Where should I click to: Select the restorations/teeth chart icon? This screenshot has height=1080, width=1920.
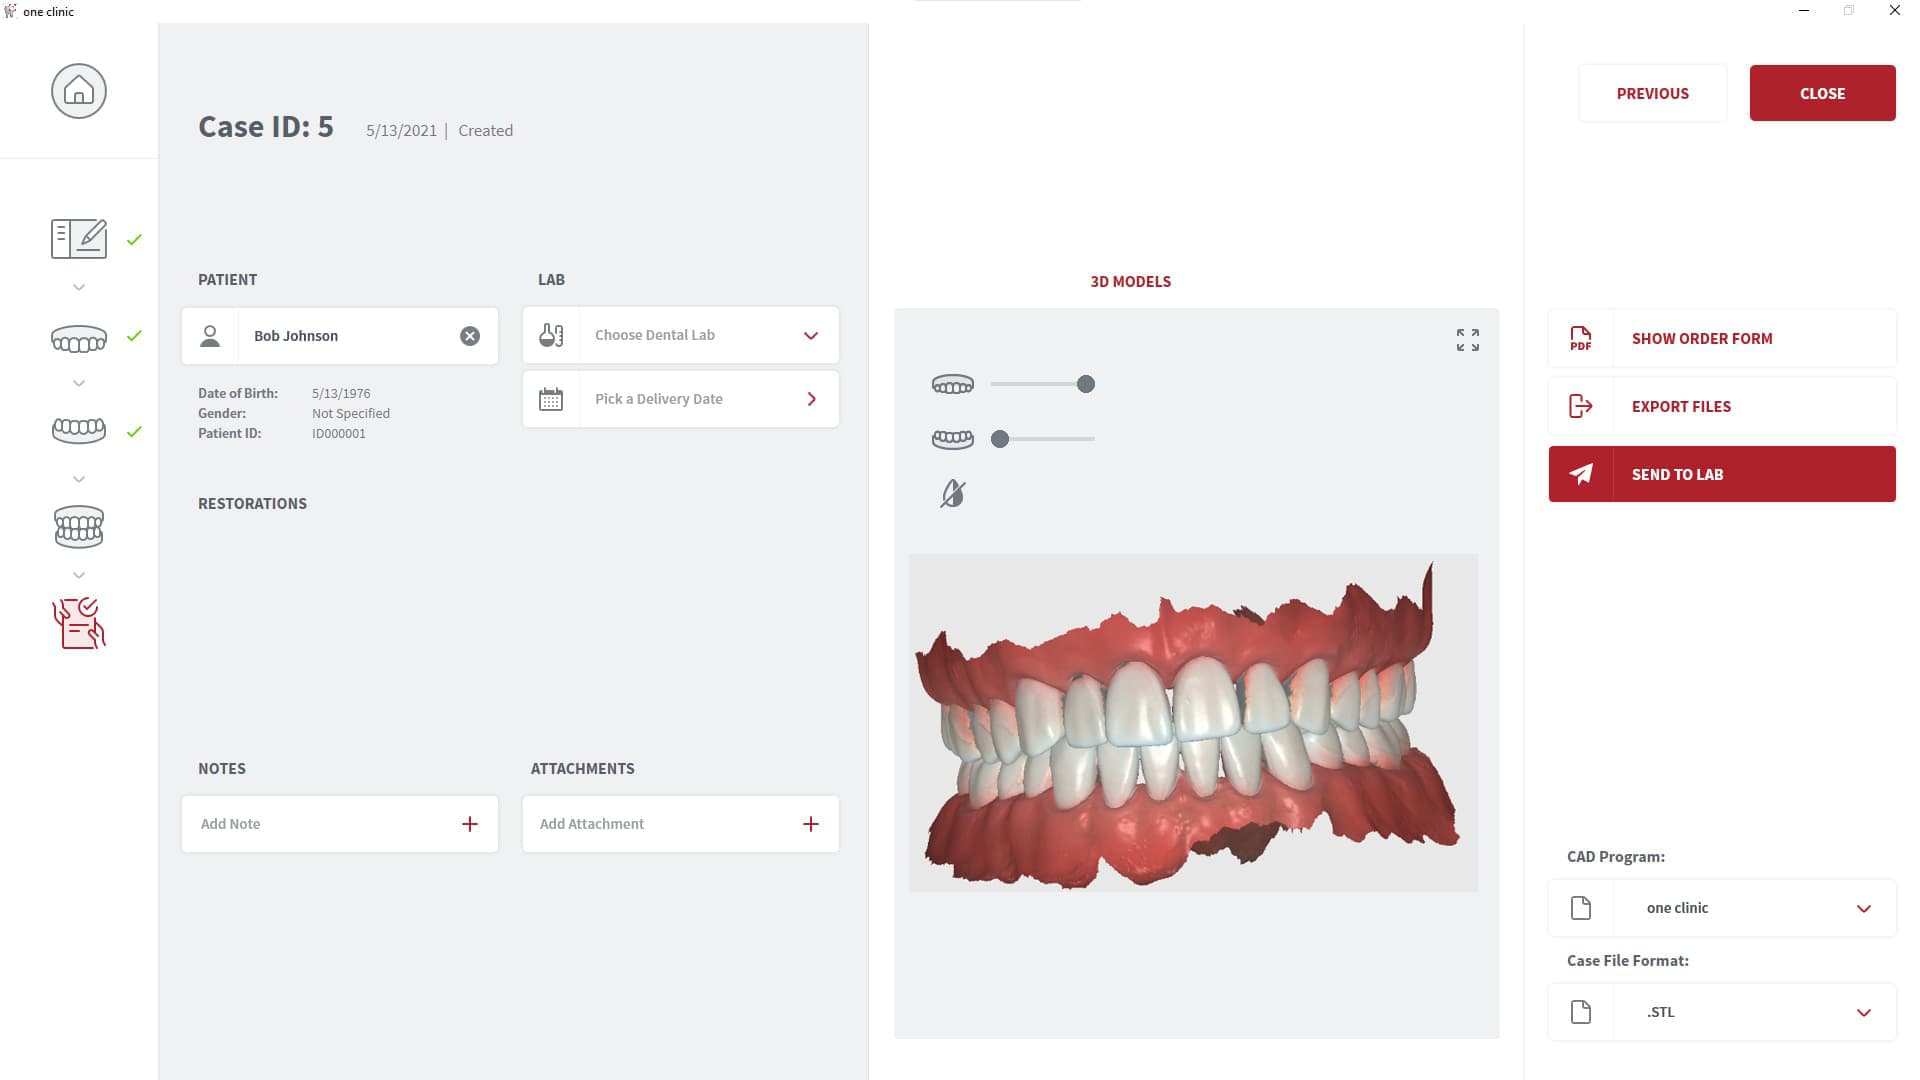[x=78, y=526]
